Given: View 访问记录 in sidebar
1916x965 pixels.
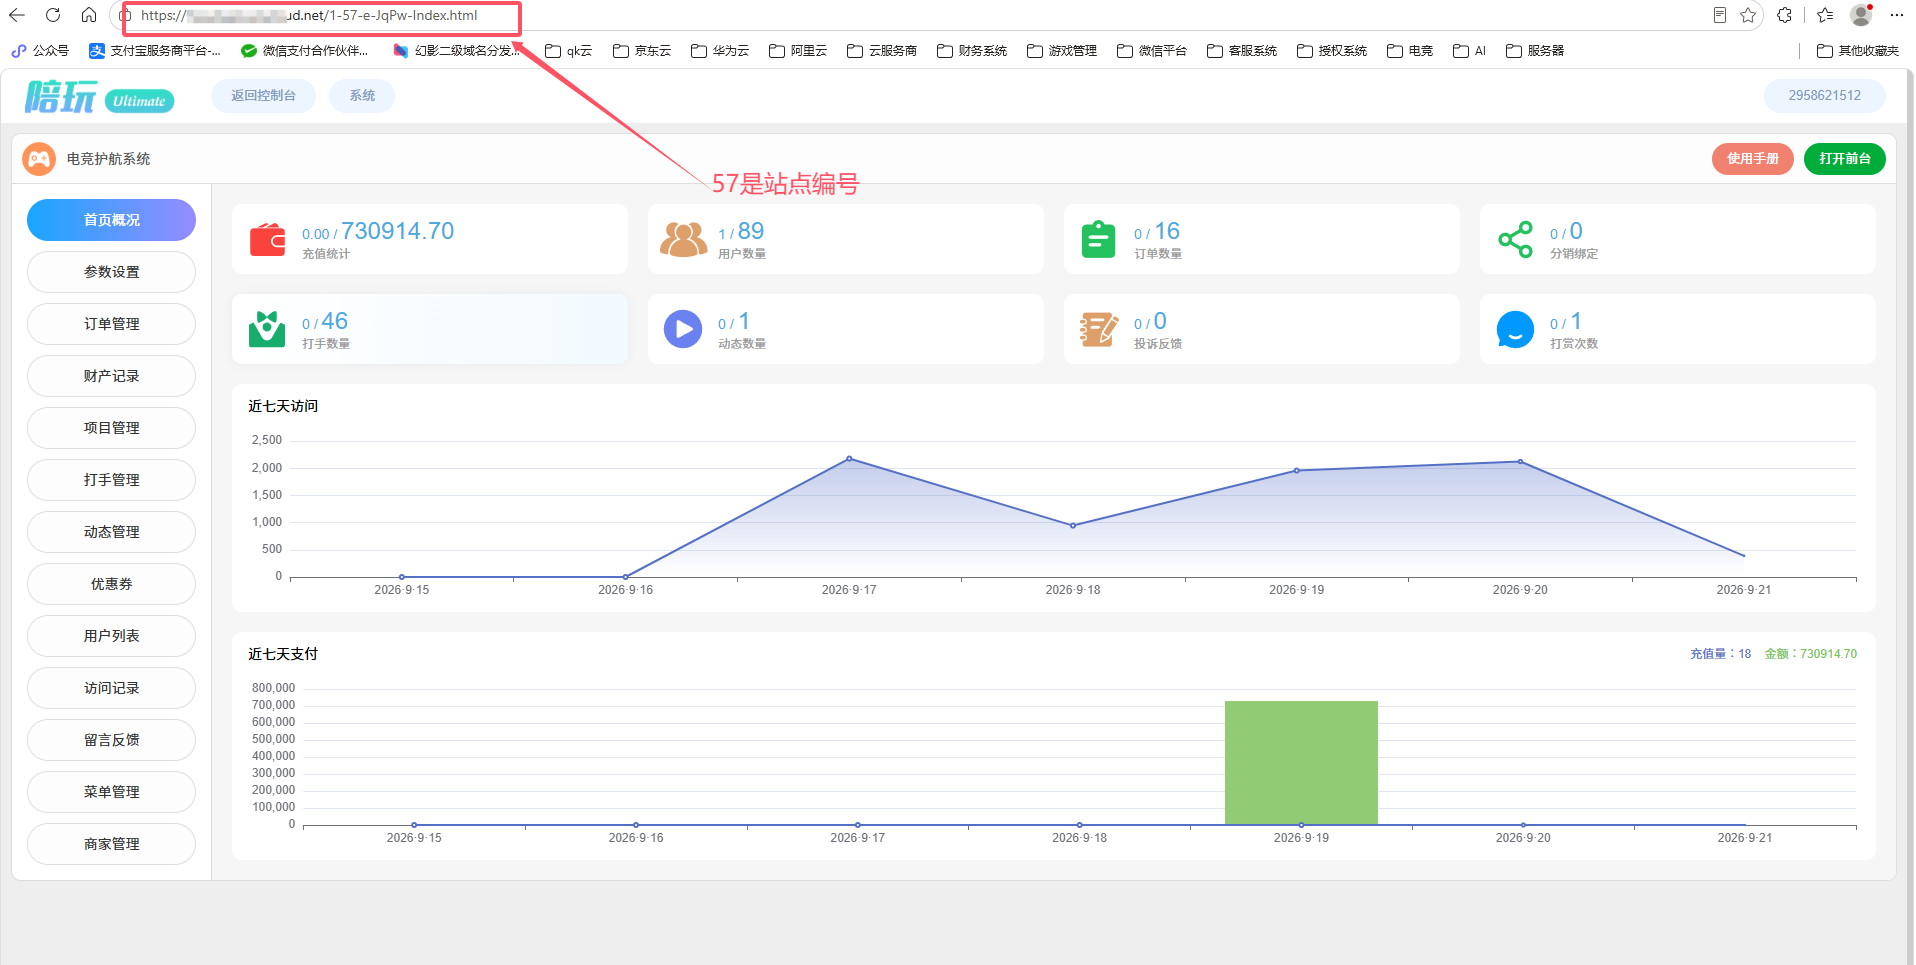Looking at the screenshot, I should coord(111,688).
